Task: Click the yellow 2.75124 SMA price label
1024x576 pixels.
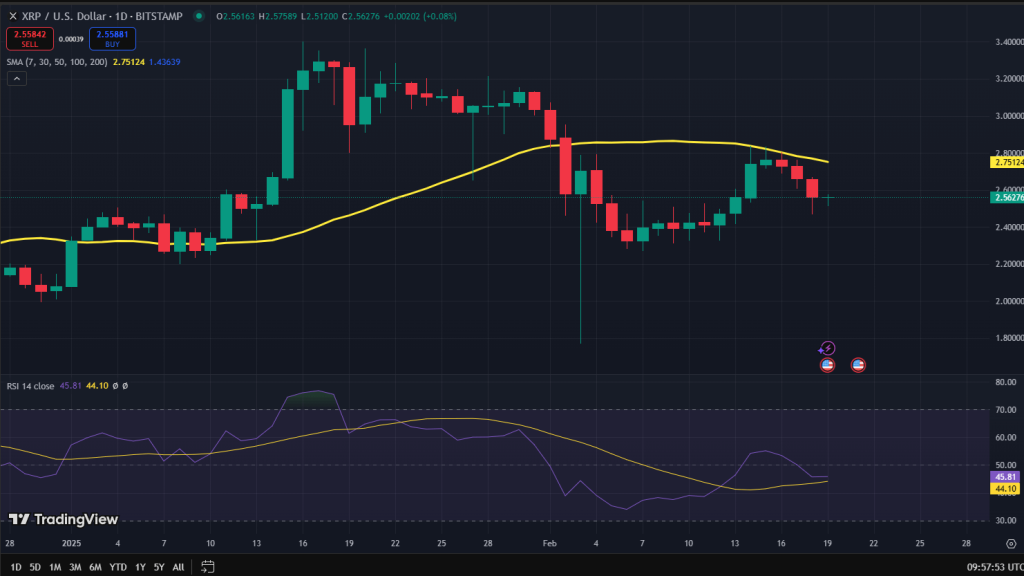Action: point(1007,163)
